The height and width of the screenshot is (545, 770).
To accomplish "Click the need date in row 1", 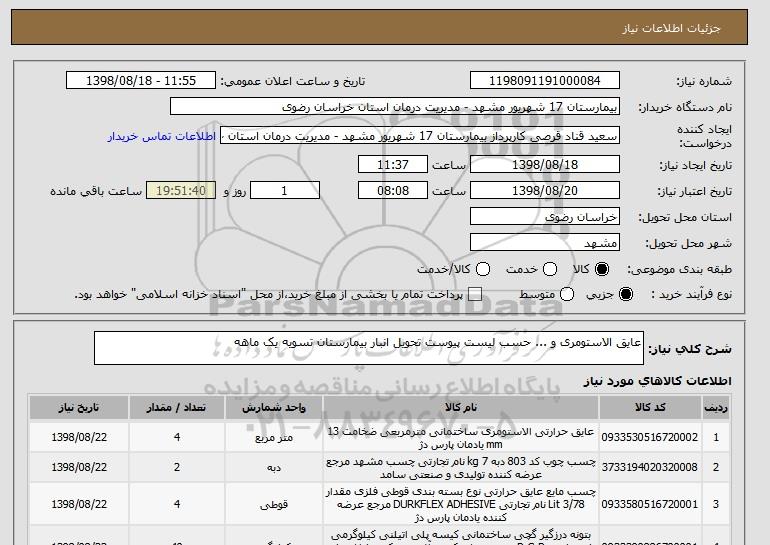I will click(x=79, y=437).
